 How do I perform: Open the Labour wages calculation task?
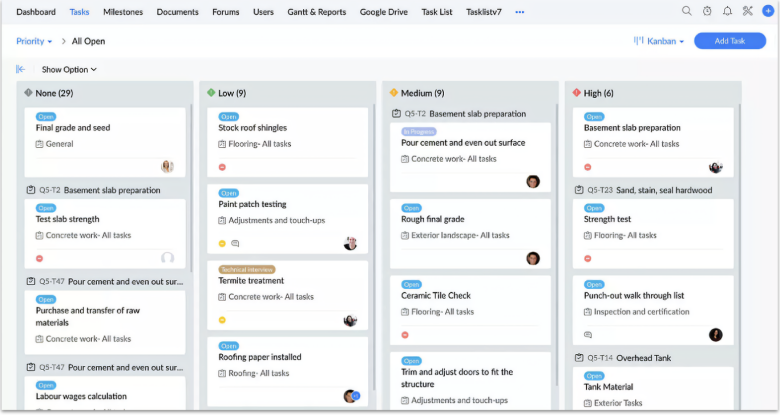pos(81,396)
